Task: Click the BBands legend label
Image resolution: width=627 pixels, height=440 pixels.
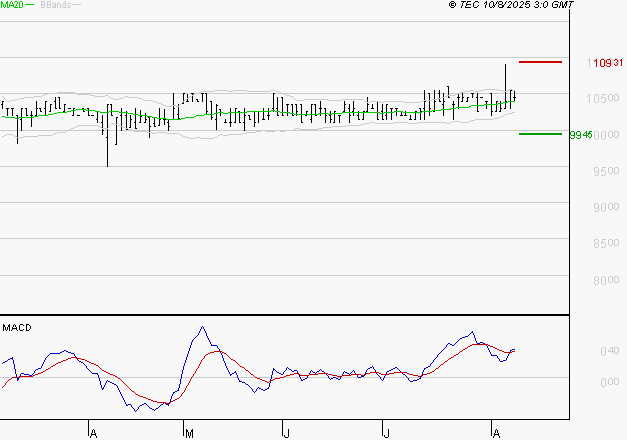Action: pos(54,6)
